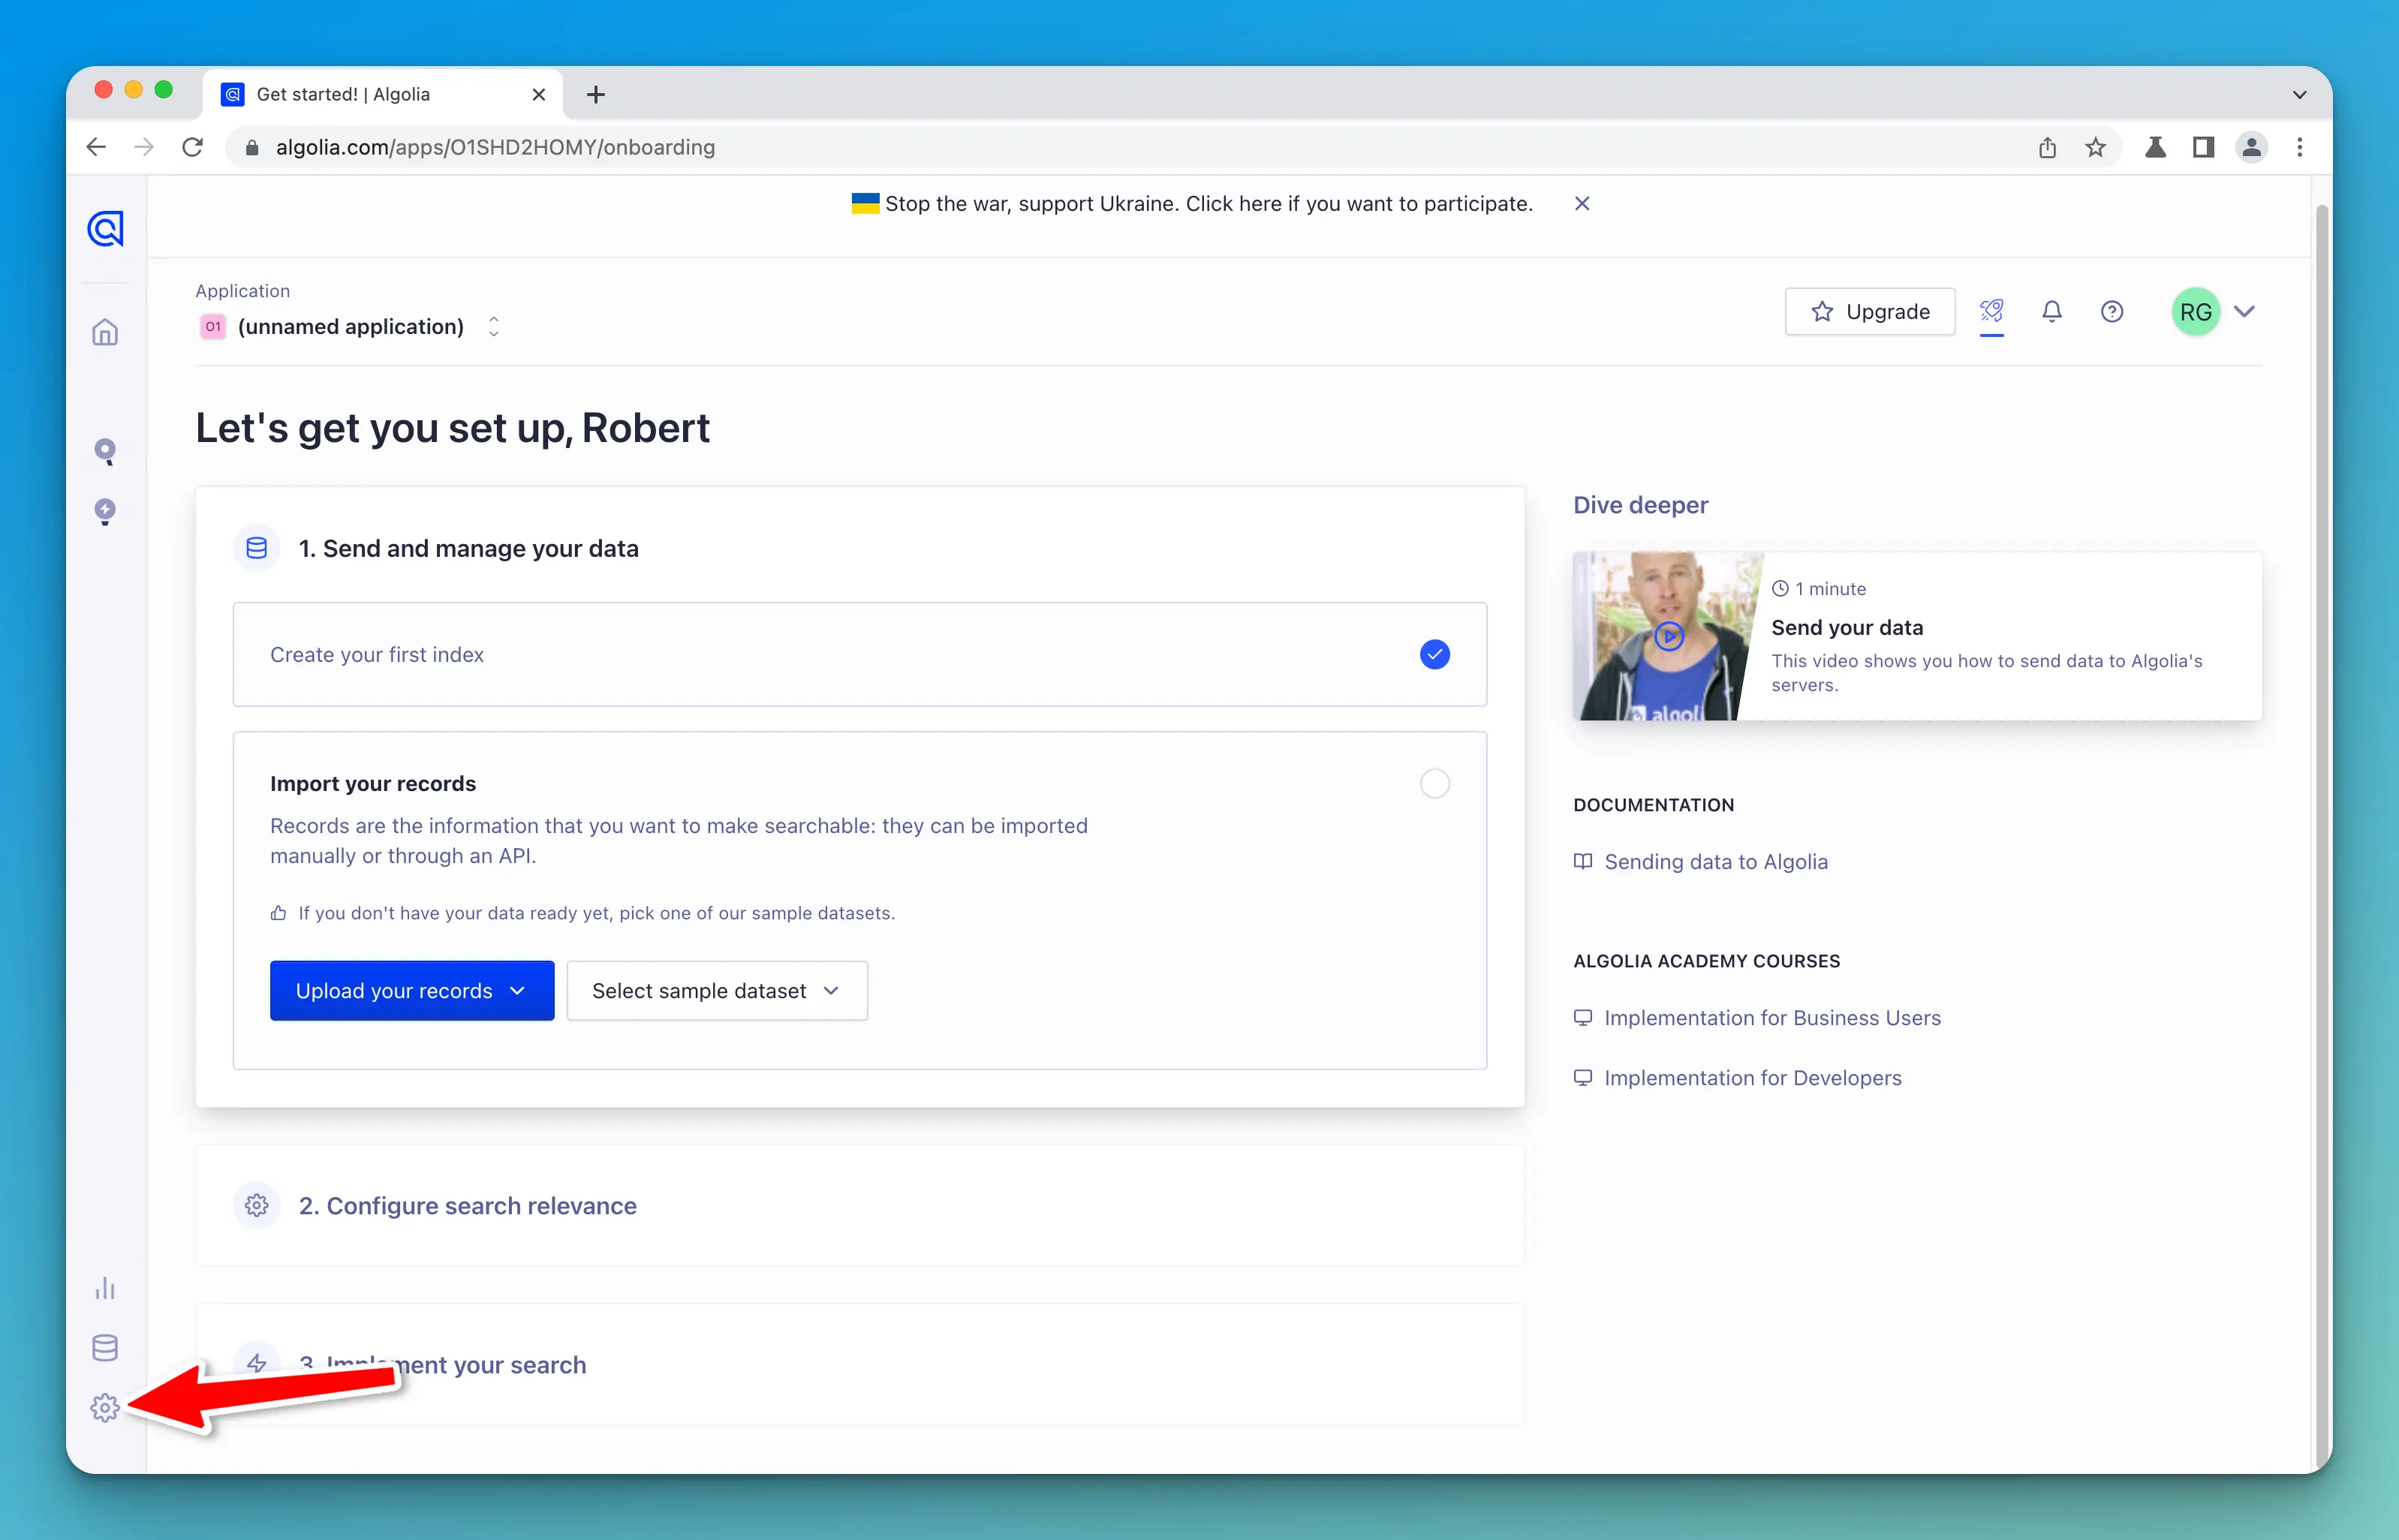The width and height of the screenshot is (2399, 1540).
Task: Click the rocket onboarding icon
Action: point(1991,312)
